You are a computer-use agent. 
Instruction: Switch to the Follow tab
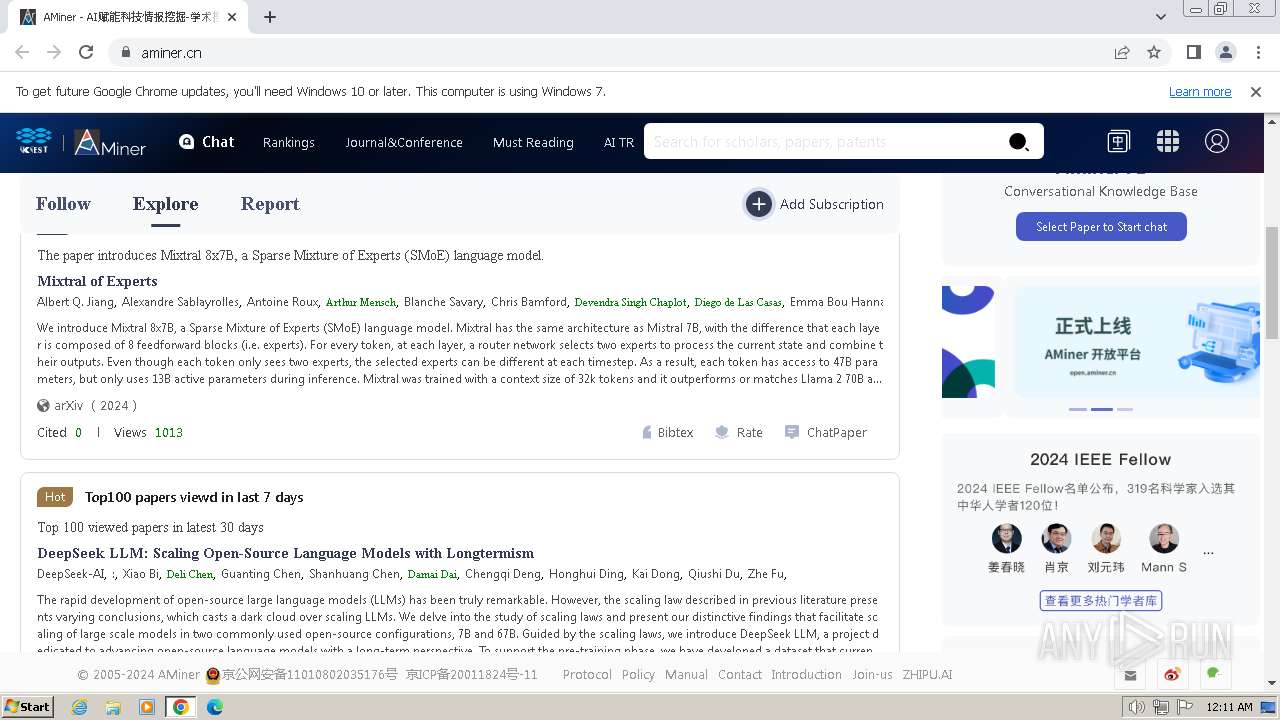click(63, 204)
